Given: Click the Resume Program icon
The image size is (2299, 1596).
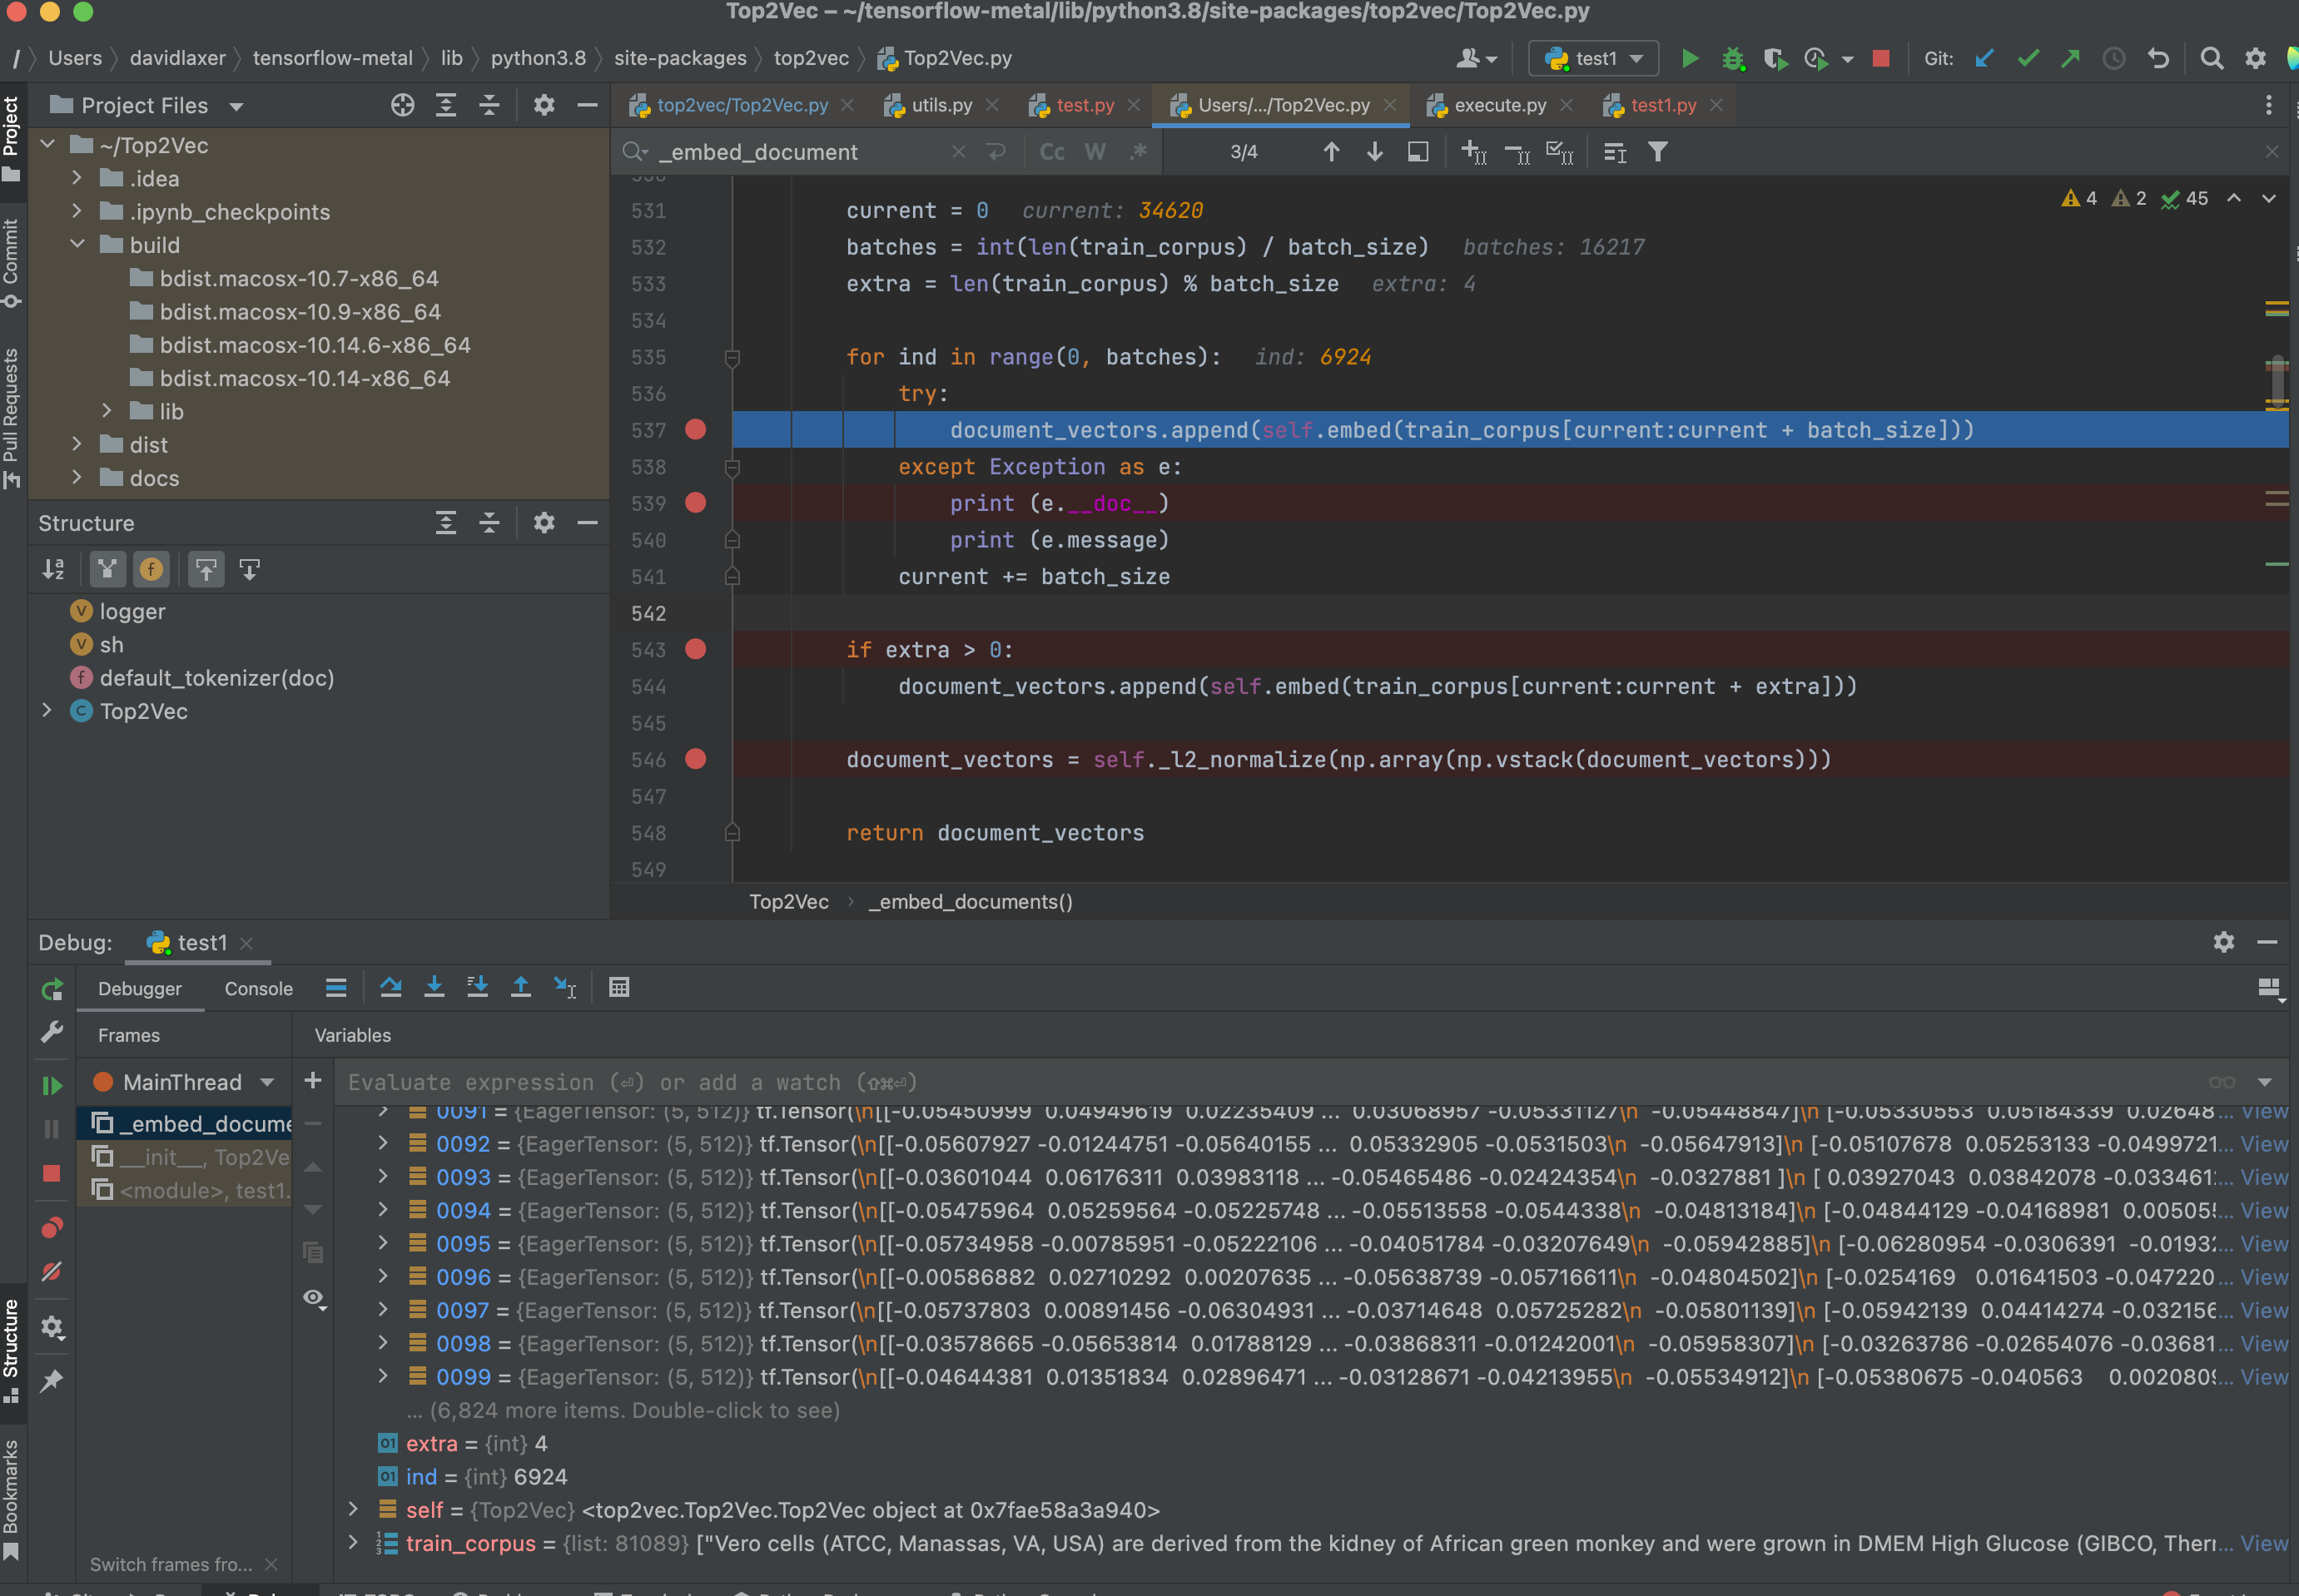Looking at the screenshot, I should point(52,1085).
